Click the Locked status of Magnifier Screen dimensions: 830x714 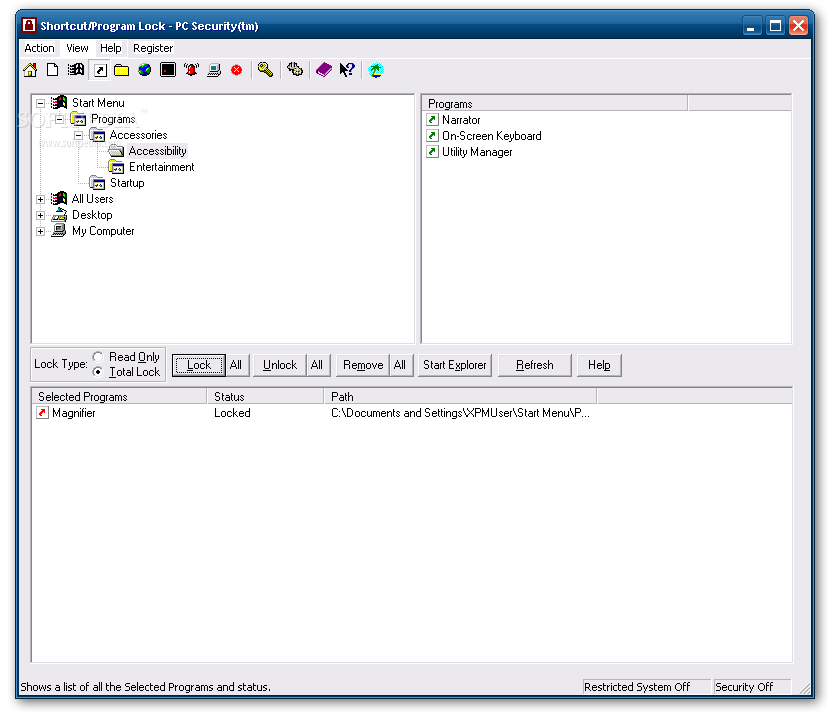tap(232, 413)
